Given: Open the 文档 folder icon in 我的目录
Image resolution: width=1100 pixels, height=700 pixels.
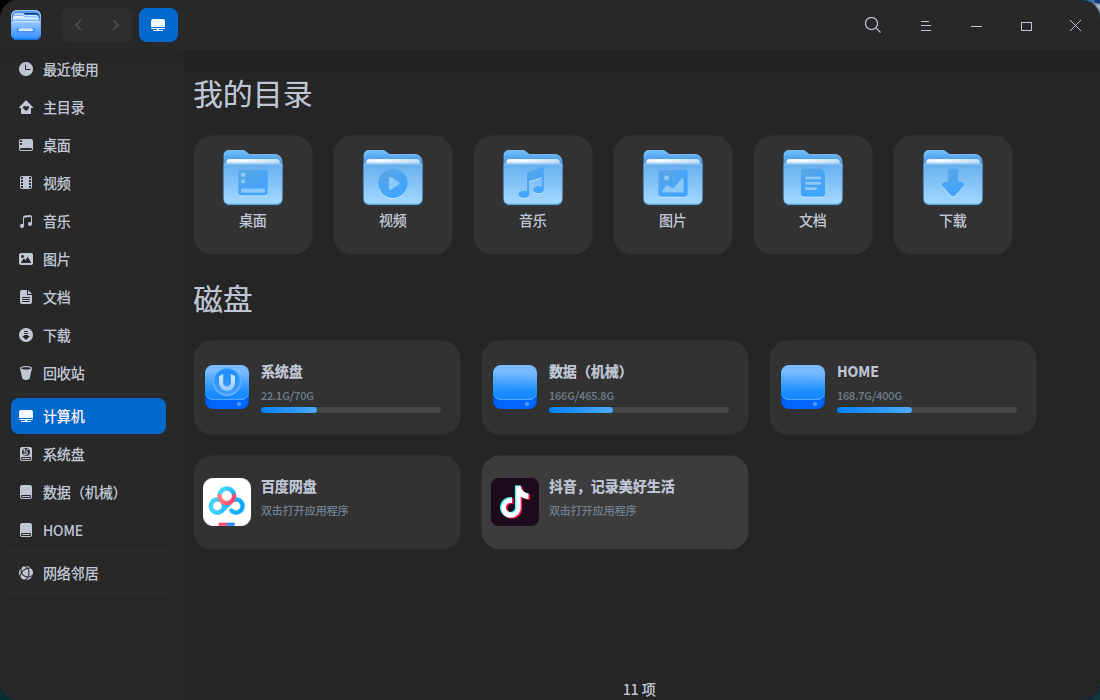Looking at the screenshot, I should (812, 177).
